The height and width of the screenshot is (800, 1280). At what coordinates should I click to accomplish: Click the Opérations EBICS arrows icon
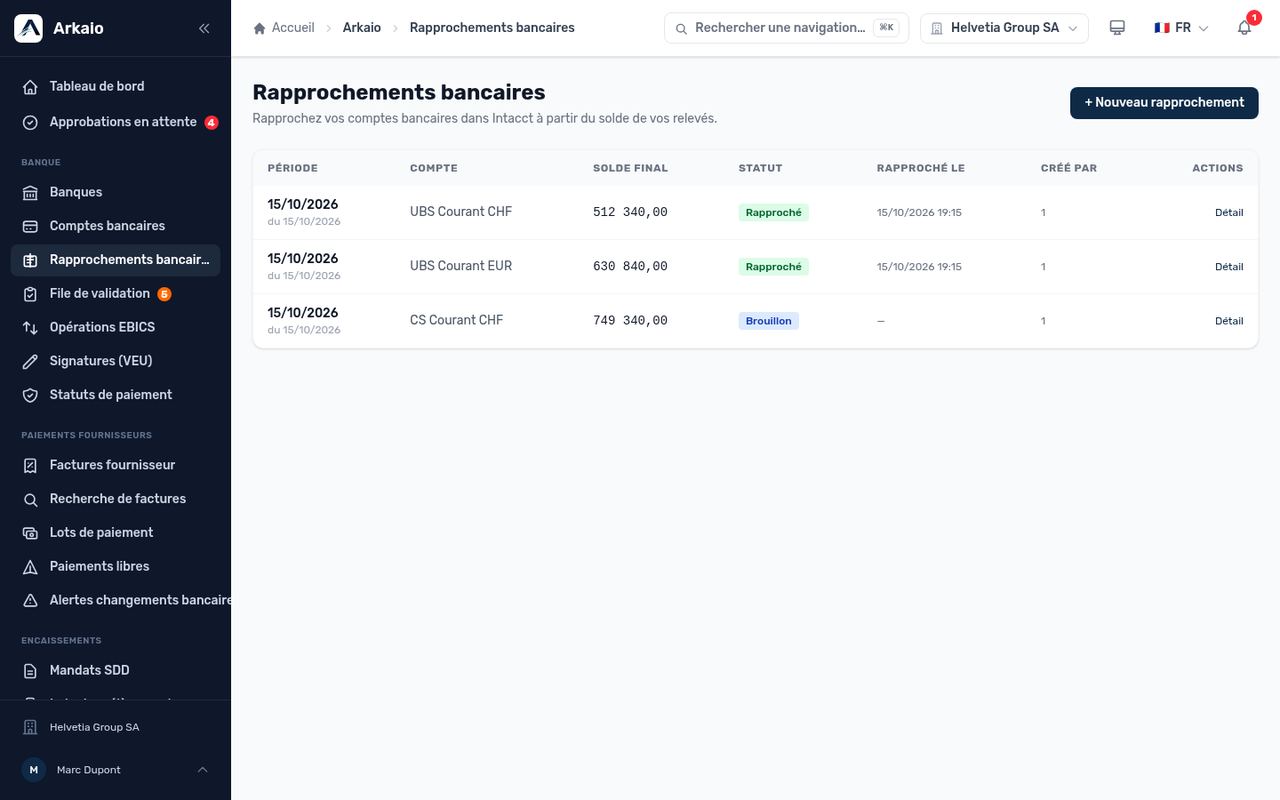[x=30, y=327]
